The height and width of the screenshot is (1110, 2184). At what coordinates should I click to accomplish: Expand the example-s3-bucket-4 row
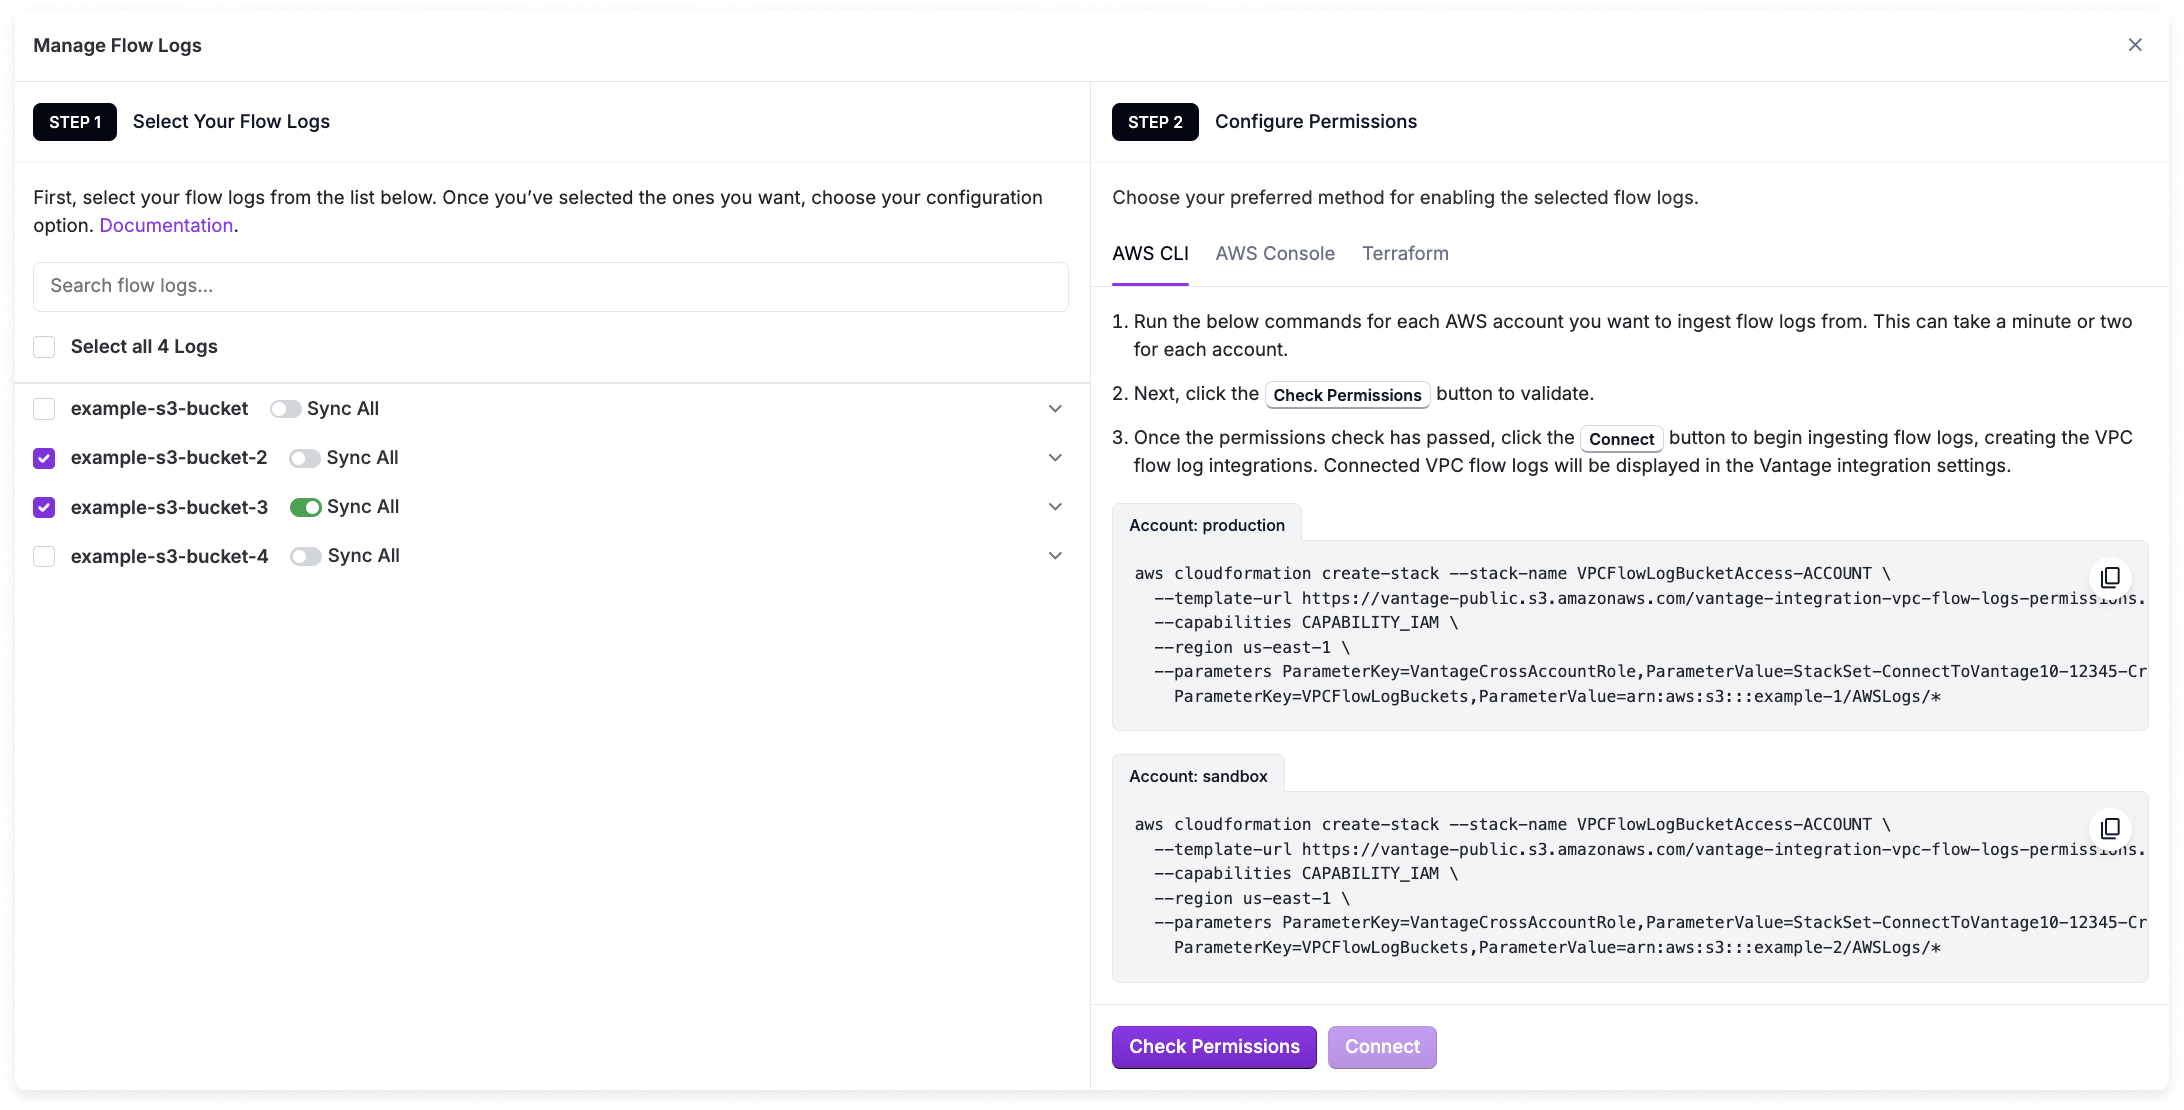(1055, 556)
